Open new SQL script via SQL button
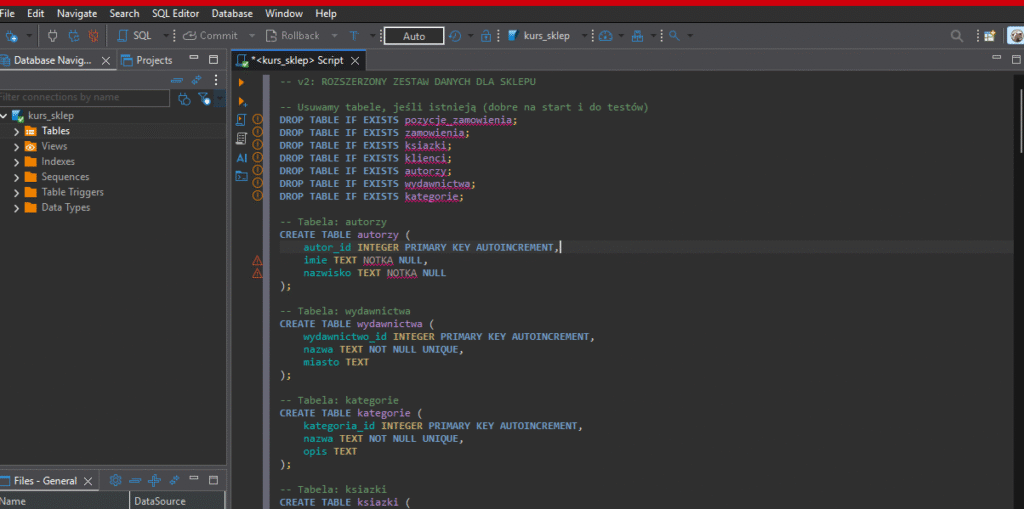 tap(134, 36)
